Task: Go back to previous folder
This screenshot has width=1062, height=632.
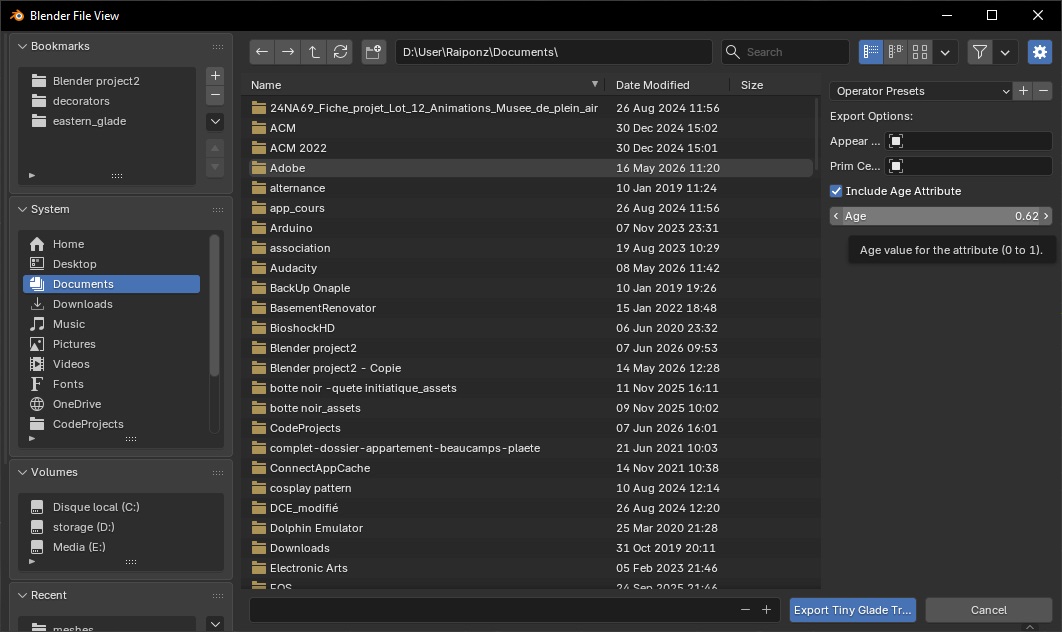Action: (262, 52)
